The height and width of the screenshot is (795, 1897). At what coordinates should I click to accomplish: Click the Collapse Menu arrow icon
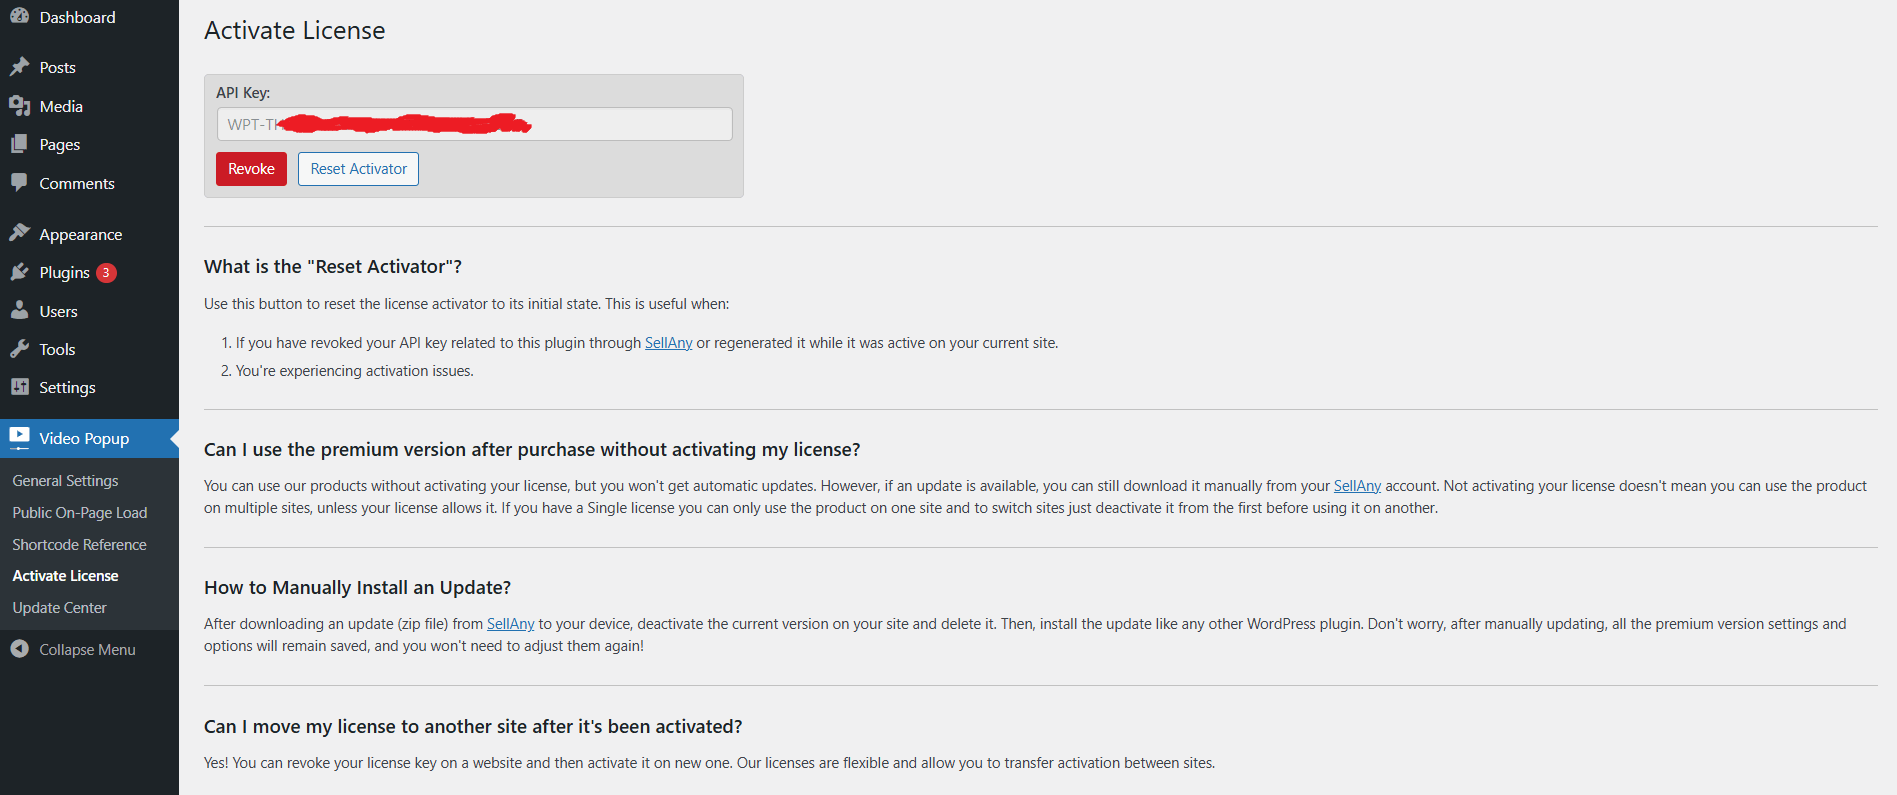tap(19, 649)
